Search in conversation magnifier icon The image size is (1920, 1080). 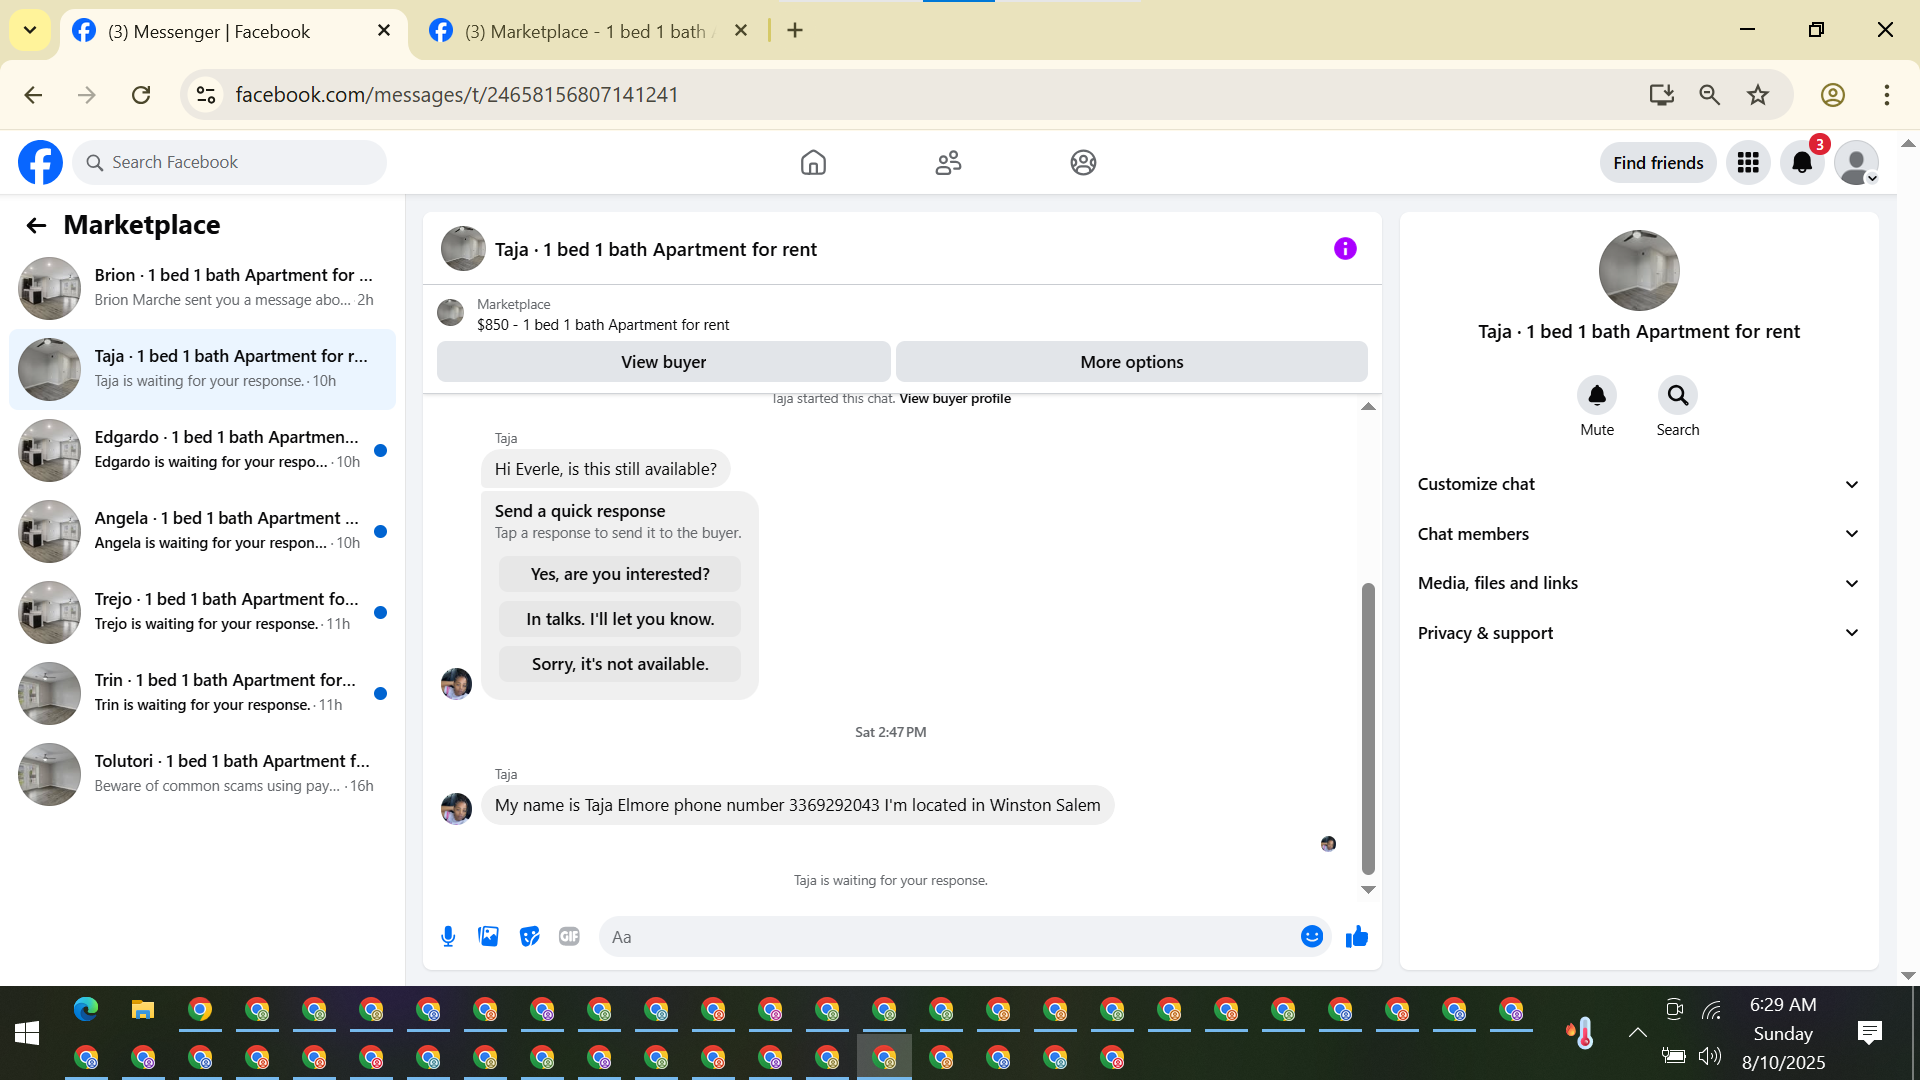[1677, 396]
